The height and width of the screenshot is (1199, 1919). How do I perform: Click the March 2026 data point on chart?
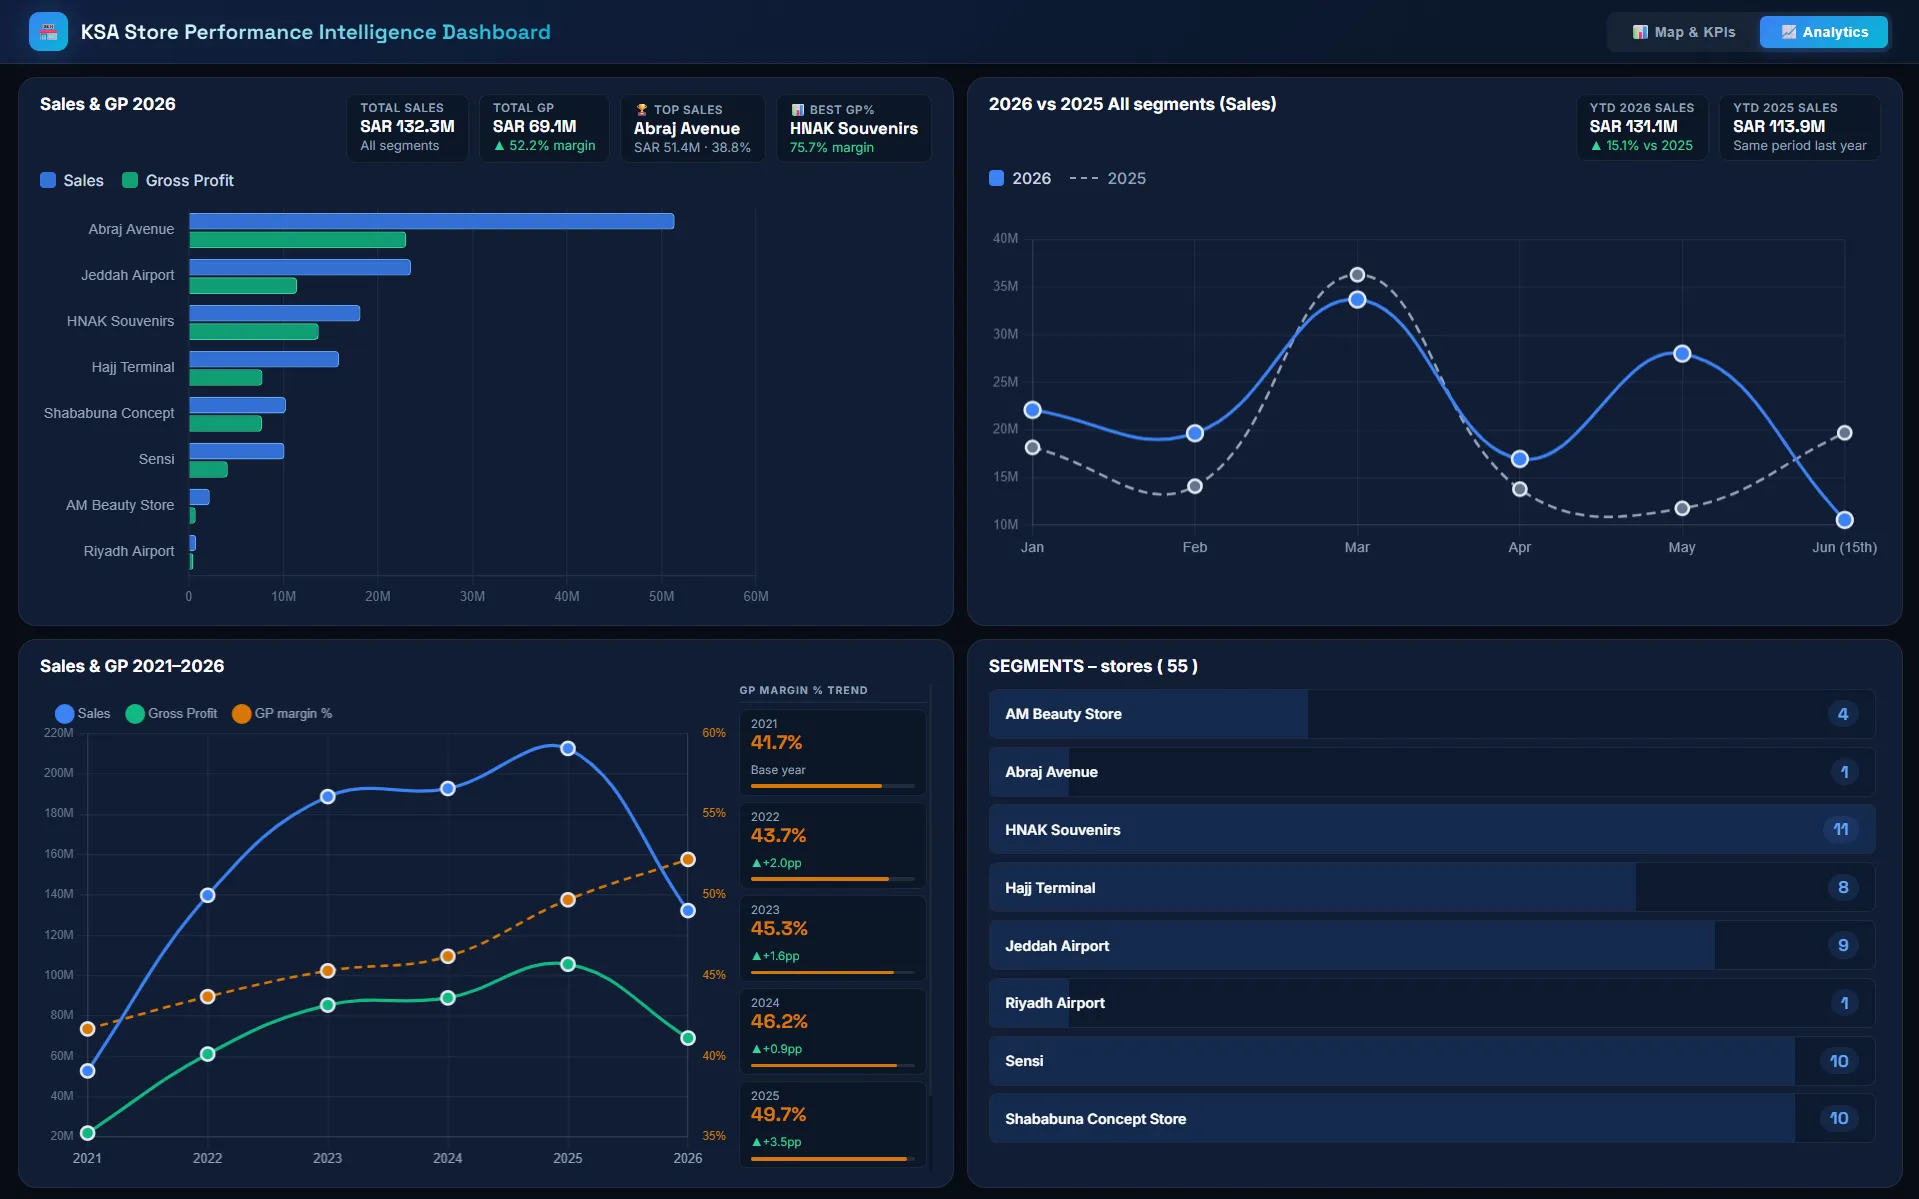coord(1357,299)
